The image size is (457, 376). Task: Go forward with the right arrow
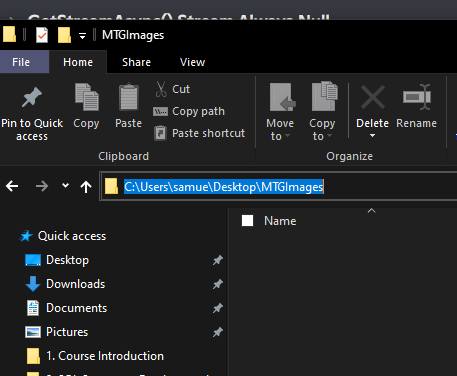point(42,186)
